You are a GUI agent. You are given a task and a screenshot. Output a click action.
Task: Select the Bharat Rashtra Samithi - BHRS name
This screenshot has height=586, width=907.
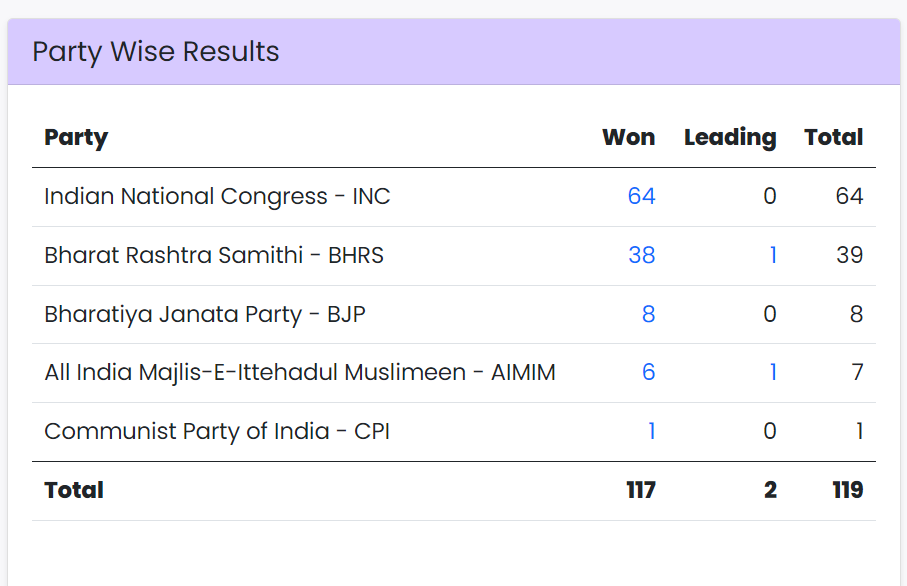(x=214, y=255)
